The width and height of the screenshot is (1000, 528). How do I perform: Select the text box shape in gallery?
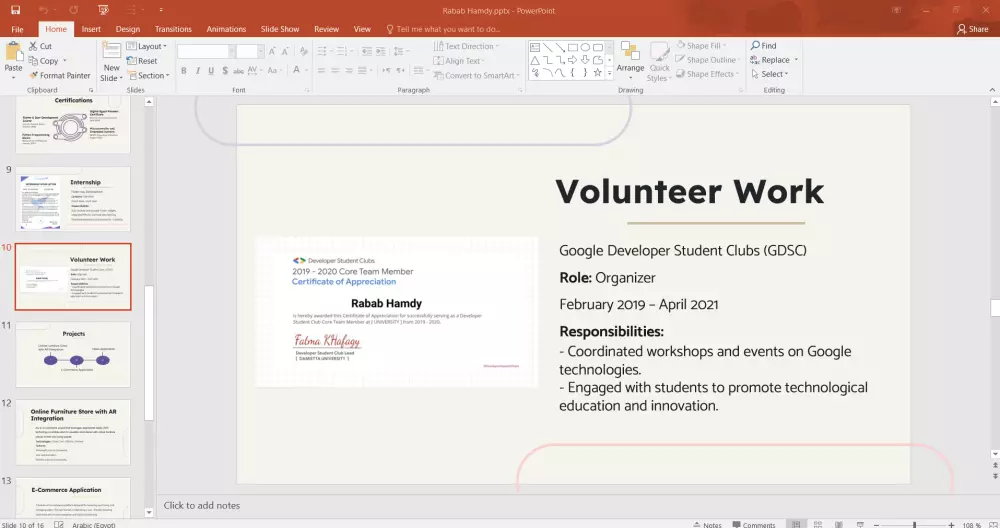pyautogui.click(x=535, y=47)
